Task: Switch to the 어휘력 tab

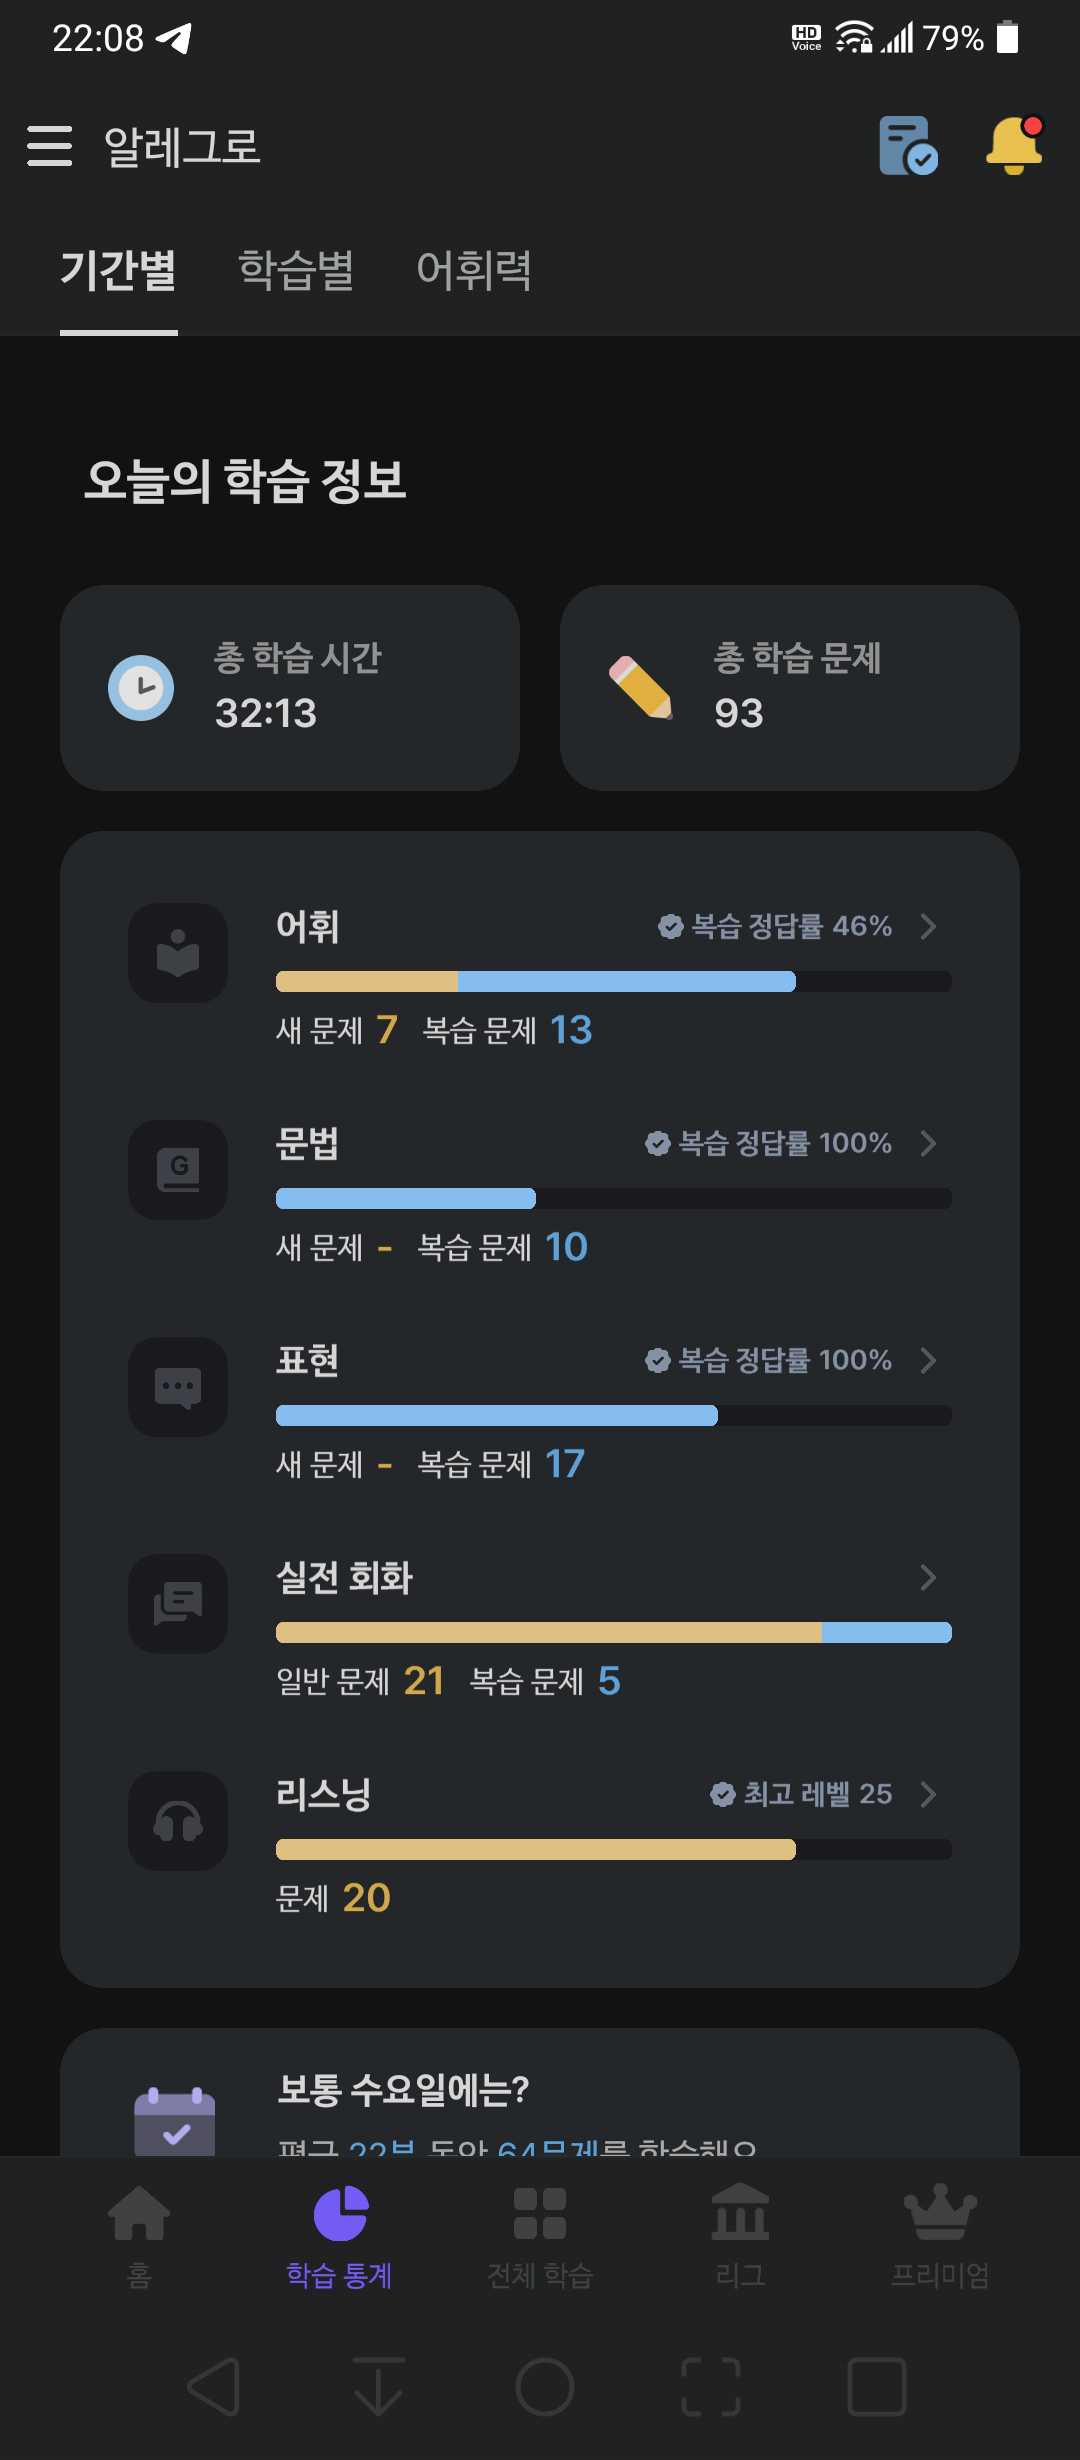Action: click(474, 270)
